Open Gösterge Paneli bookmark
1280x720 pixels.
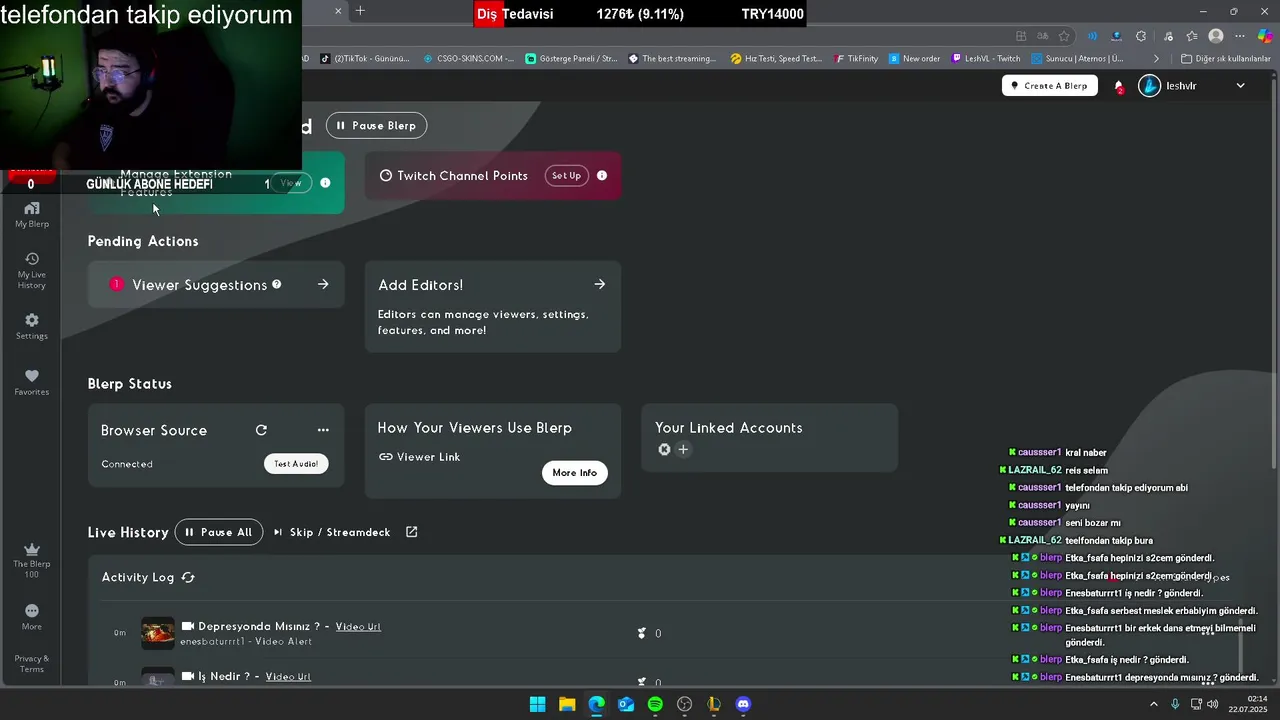click(x=572, y=59)
